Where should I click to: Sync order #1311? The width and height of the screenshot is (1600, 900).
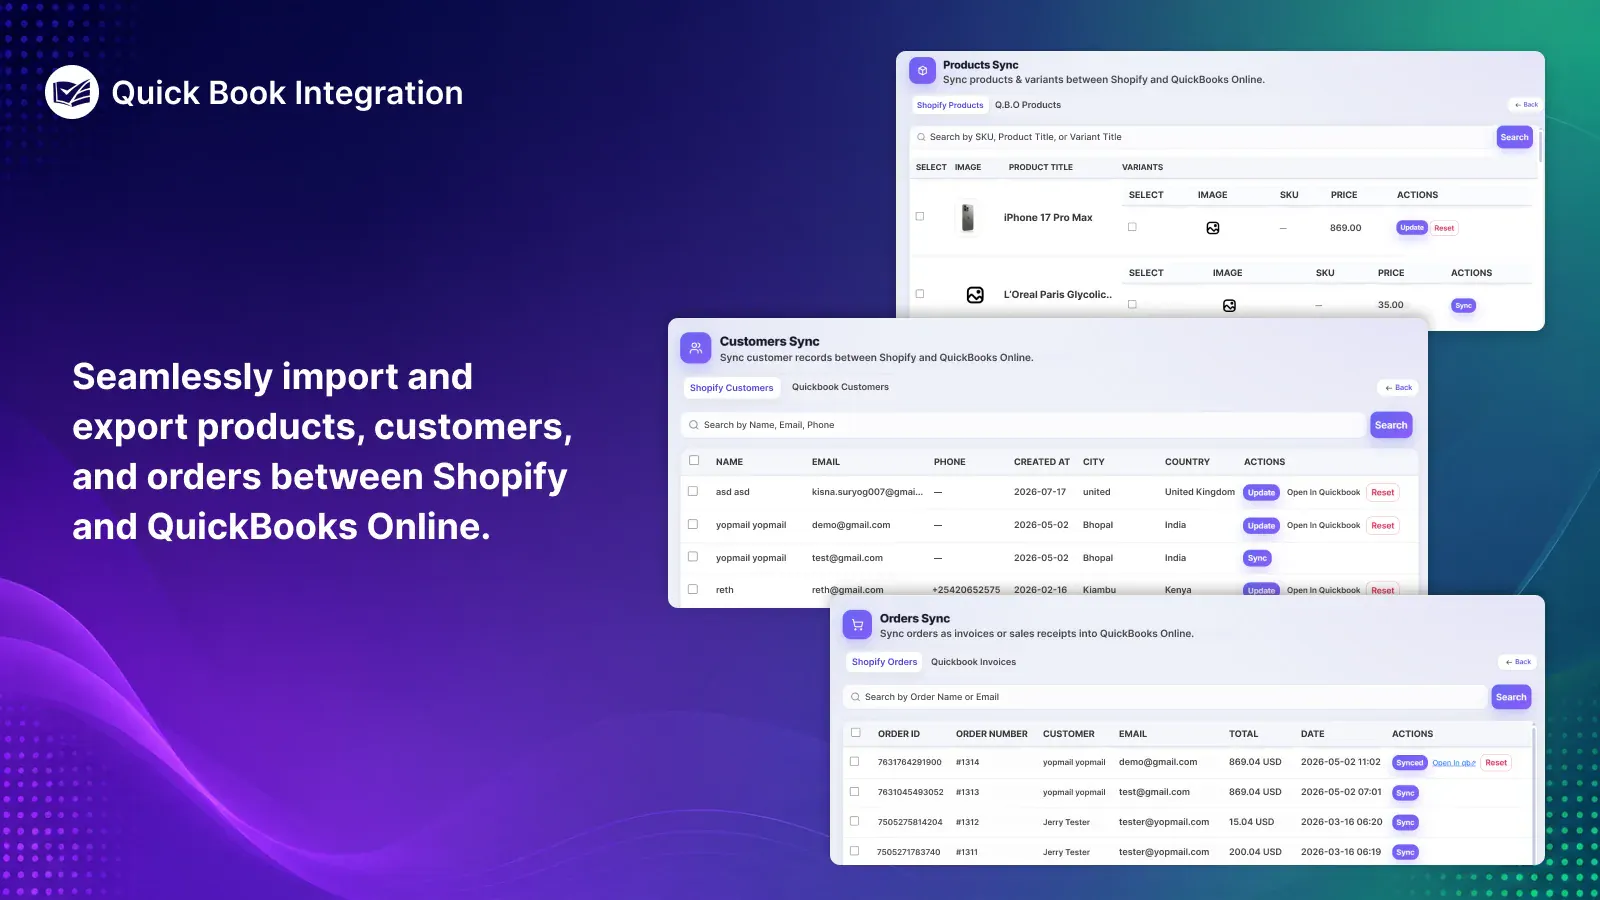pyautogui.click(x=1405, y=853)
